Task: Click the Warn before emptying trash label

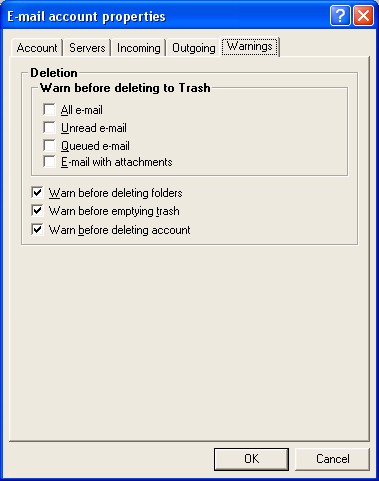Action: point(114,211)
